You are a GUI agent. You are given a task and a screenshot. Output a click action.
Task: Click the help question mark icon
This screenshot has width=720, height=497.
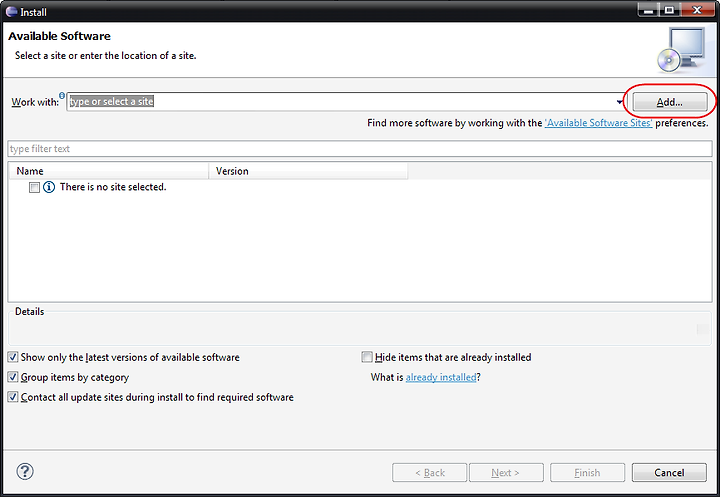[x=25, y=471]
